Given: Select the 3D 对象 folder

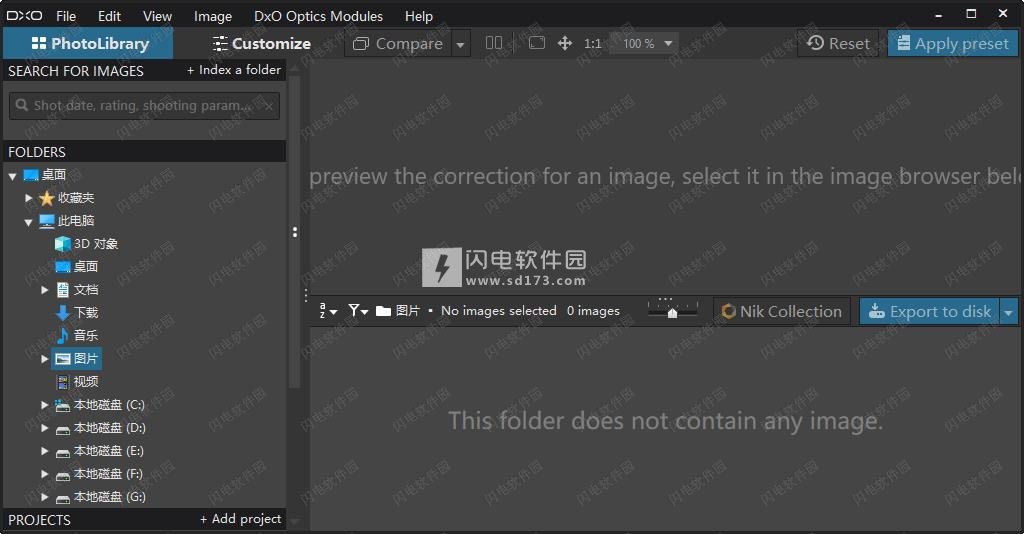Looking at the screenshot, I should point(86,243).
